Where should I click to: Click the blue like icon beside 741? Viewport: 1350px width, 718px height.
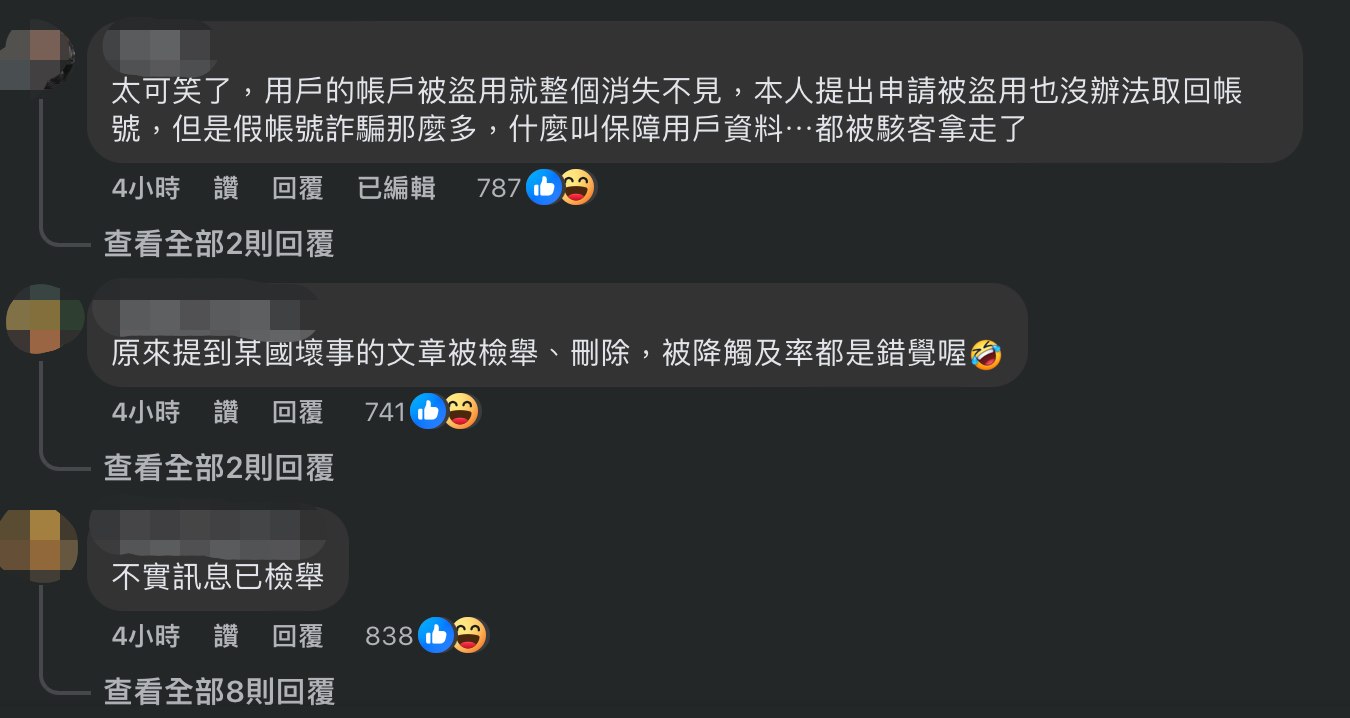pyautogui.click(x=428, y=411)
